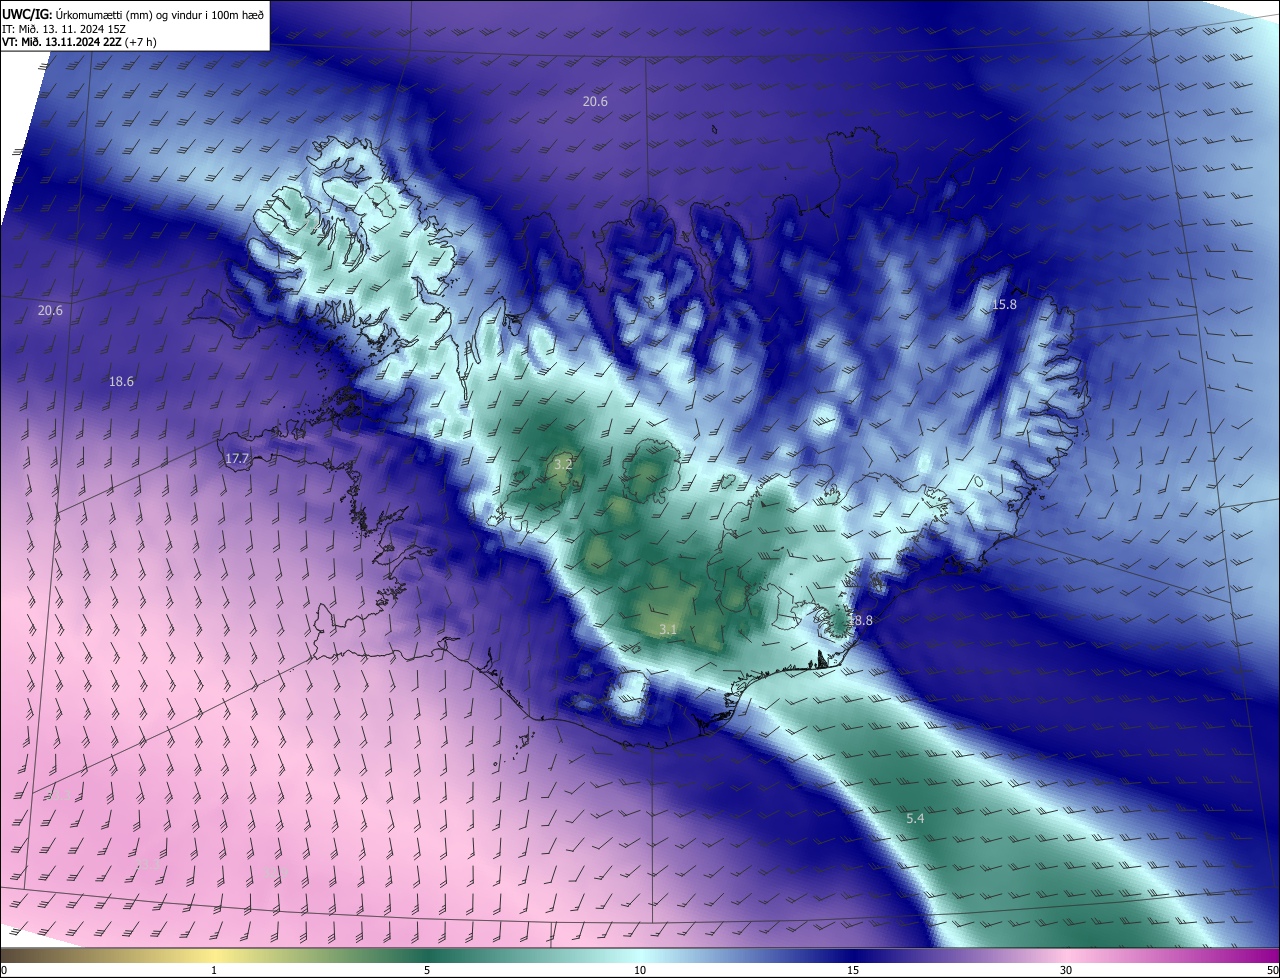Click the valid time line 'VT: Mið. 13.11.2024 22Z (+7 h)'
The width and height of the screenshot is (1280, 978).
pos(80,42)
